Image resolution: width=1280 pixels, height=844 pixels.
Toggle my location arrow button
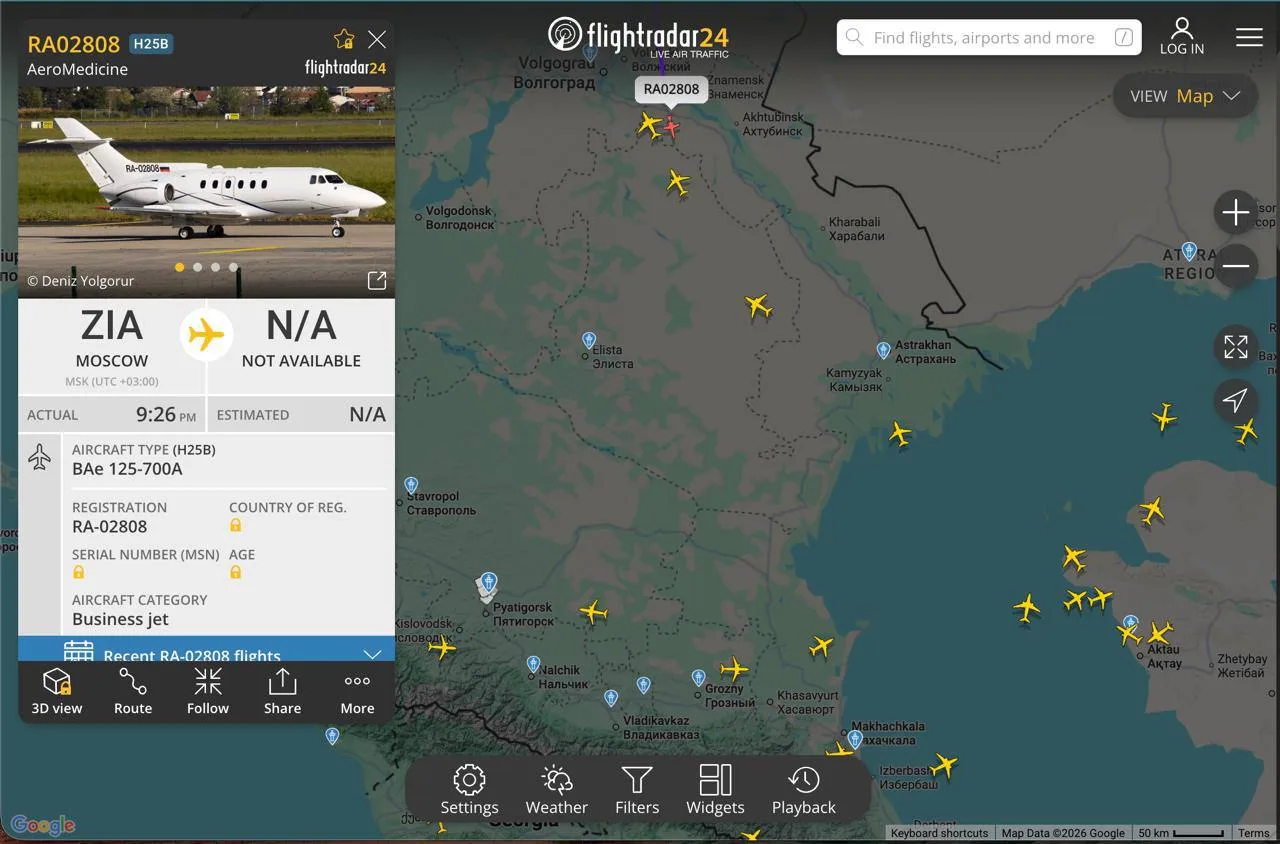coord(1235,401)
